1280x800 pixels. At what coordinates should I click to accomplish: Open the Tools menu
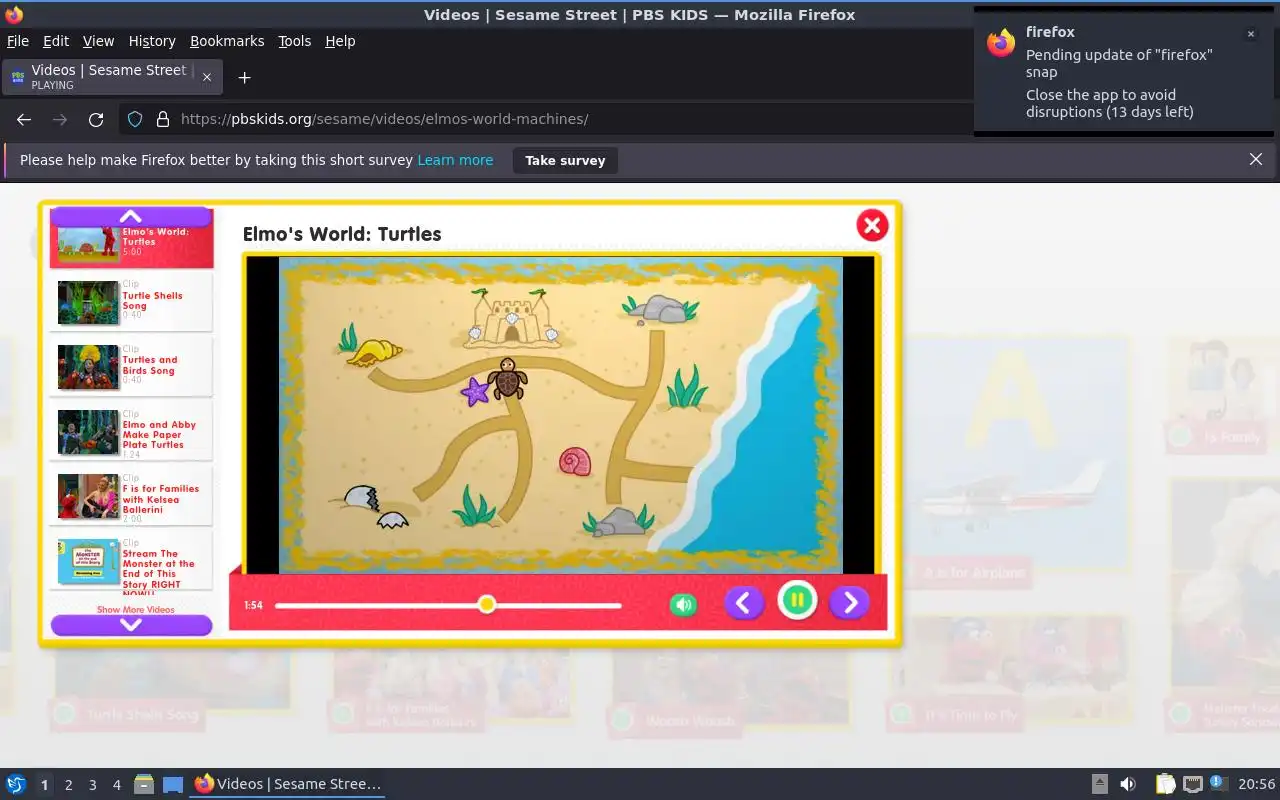pos(295,41)
